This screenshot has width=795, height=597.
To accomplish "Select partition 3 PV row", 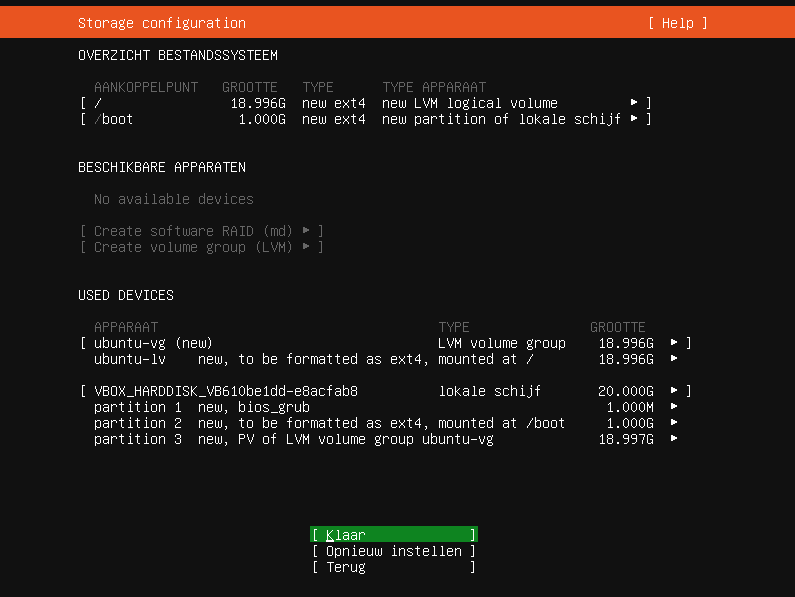I will [385, 439].
